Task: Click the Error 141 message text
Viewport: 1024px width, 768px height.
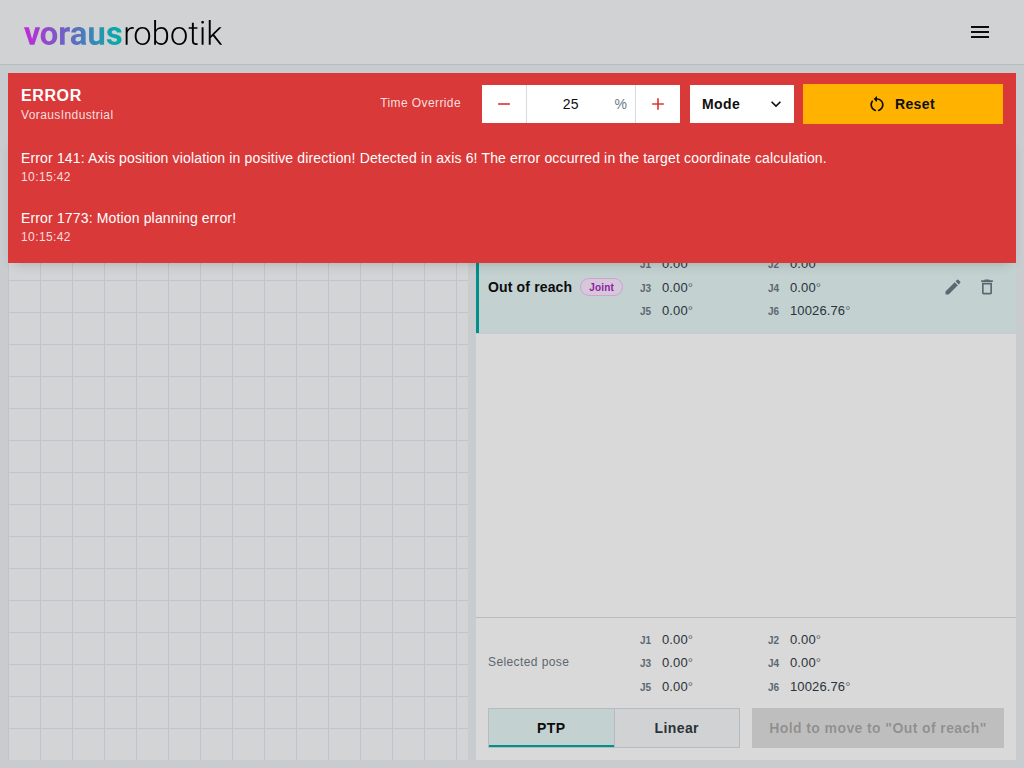Action: 423,158
